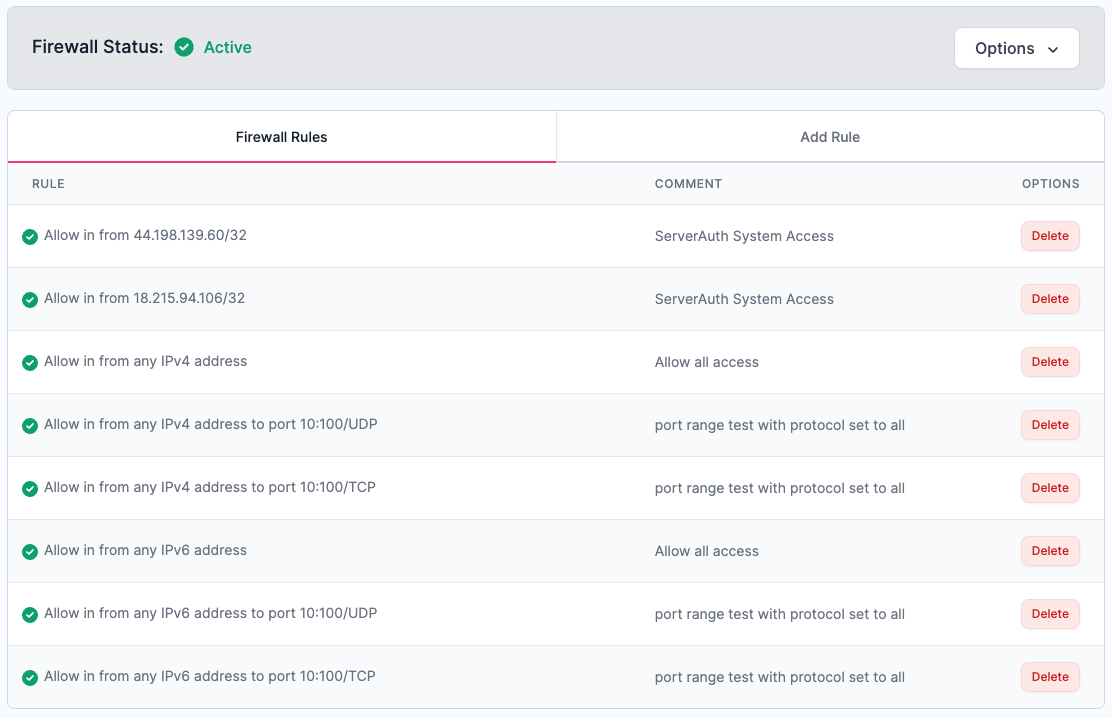The height and width of the screenshot is (718, 1112).
Task: Delete the IPv4 port 10:100/TCP rule
Action: click(1050, 488)
